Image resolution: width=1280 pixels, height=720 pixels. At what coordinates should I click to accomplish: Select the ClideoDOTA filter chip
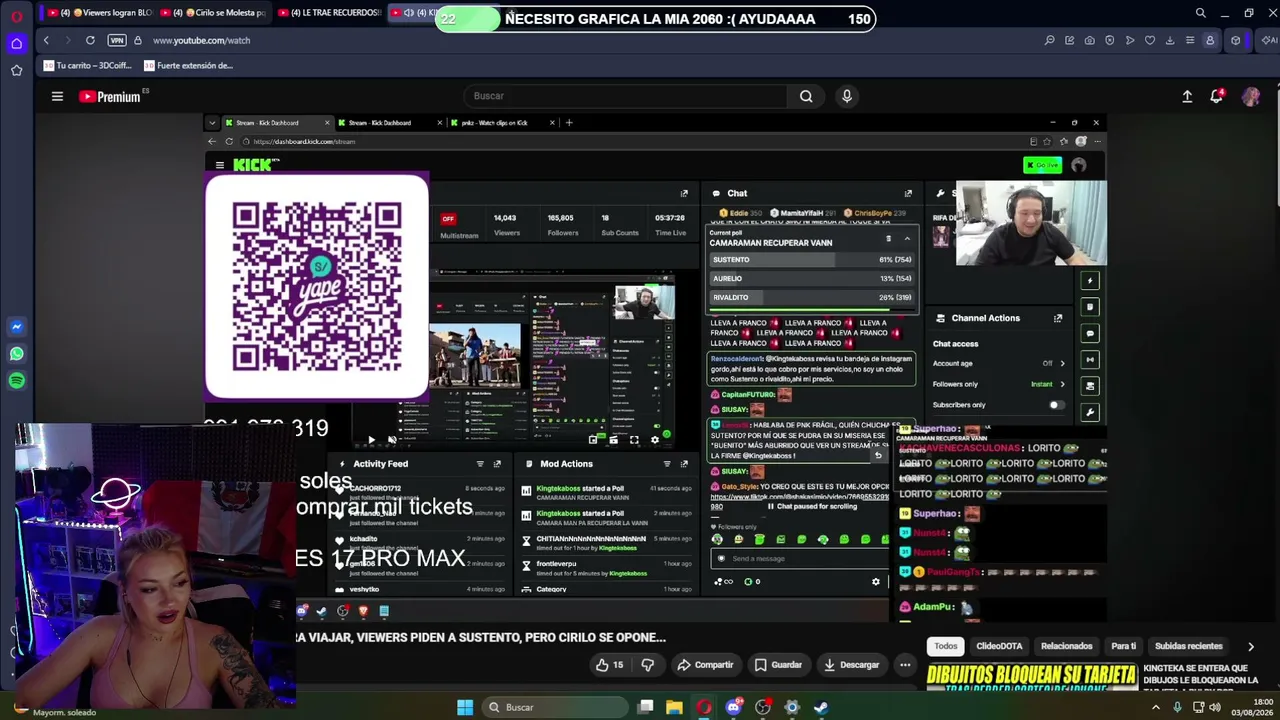click(999, 646)
